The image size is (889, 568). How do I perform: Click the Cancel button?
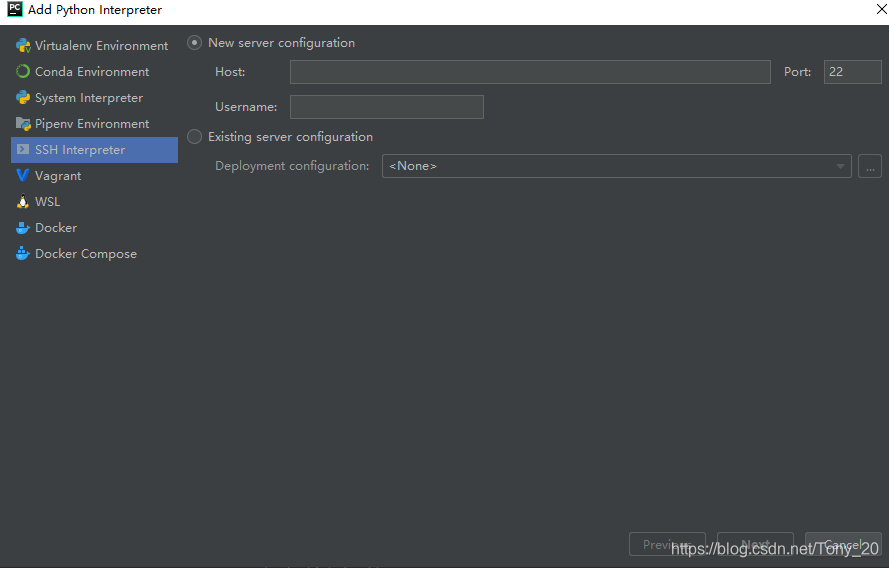(843, 544)
